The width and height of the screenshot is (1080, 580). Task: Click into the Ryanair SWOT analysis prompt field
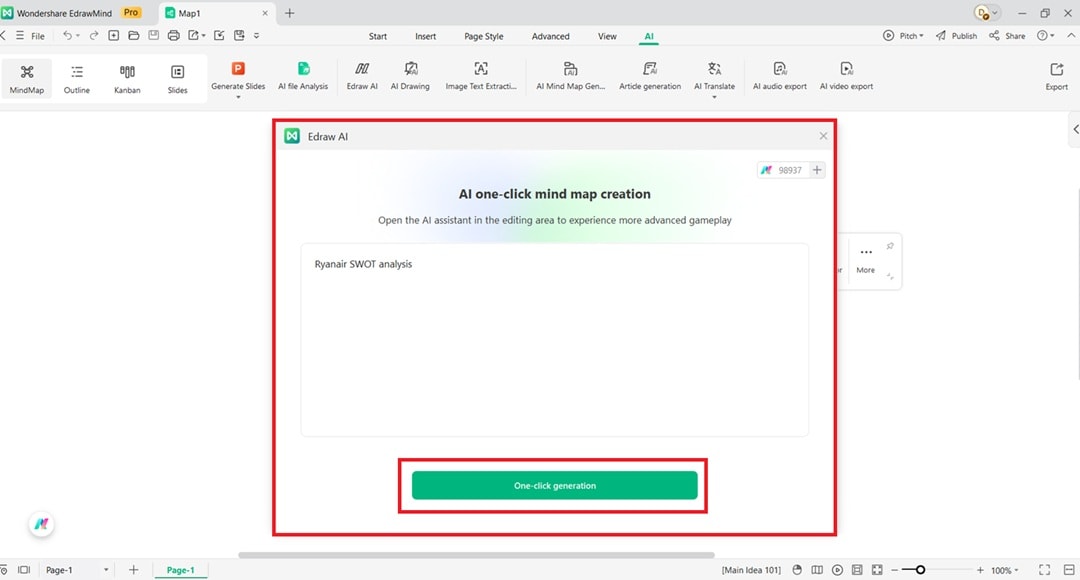click(x=554, y=340)
